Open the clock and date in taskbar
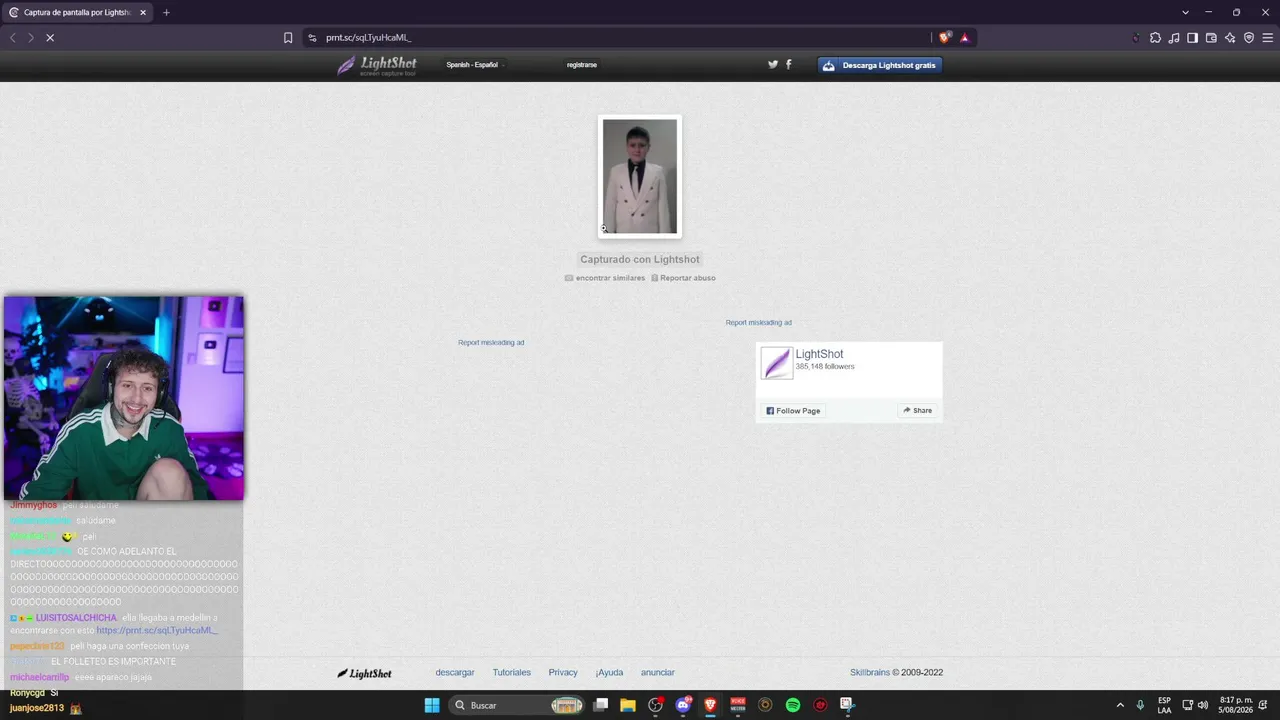Viewport: 1280px width, 720px height. (x=1236, y=705)
